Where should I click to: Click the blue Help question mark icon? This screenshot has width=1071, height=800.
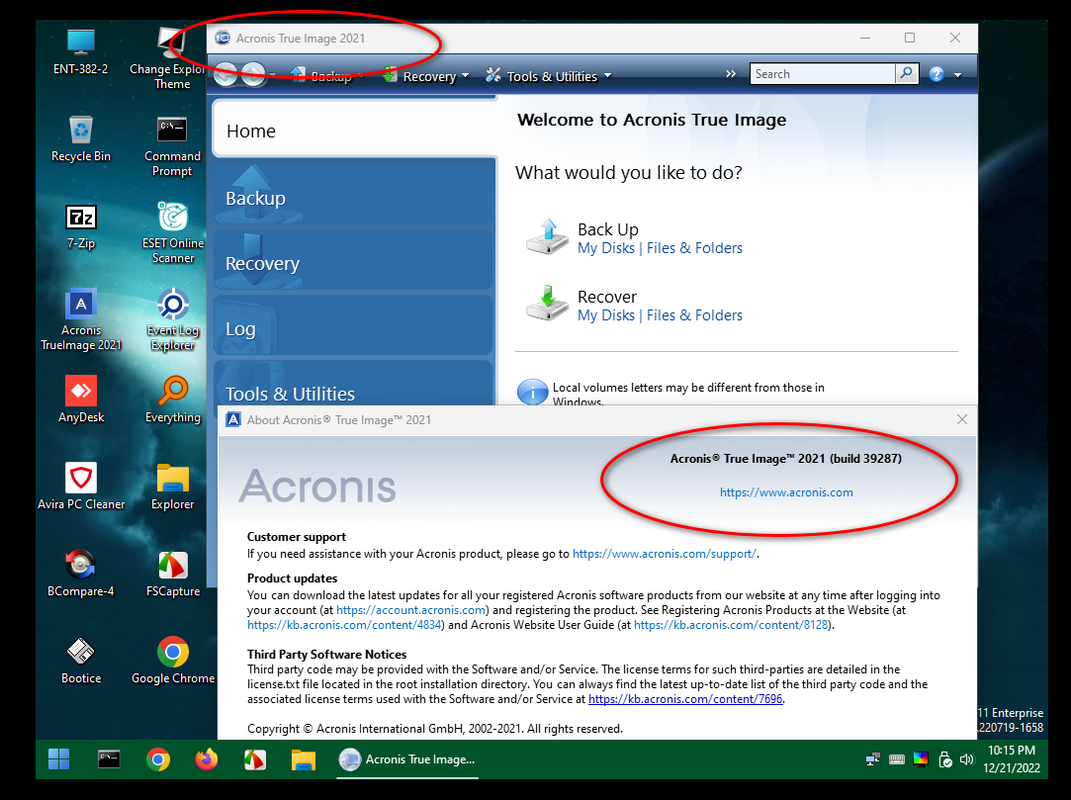936,74
